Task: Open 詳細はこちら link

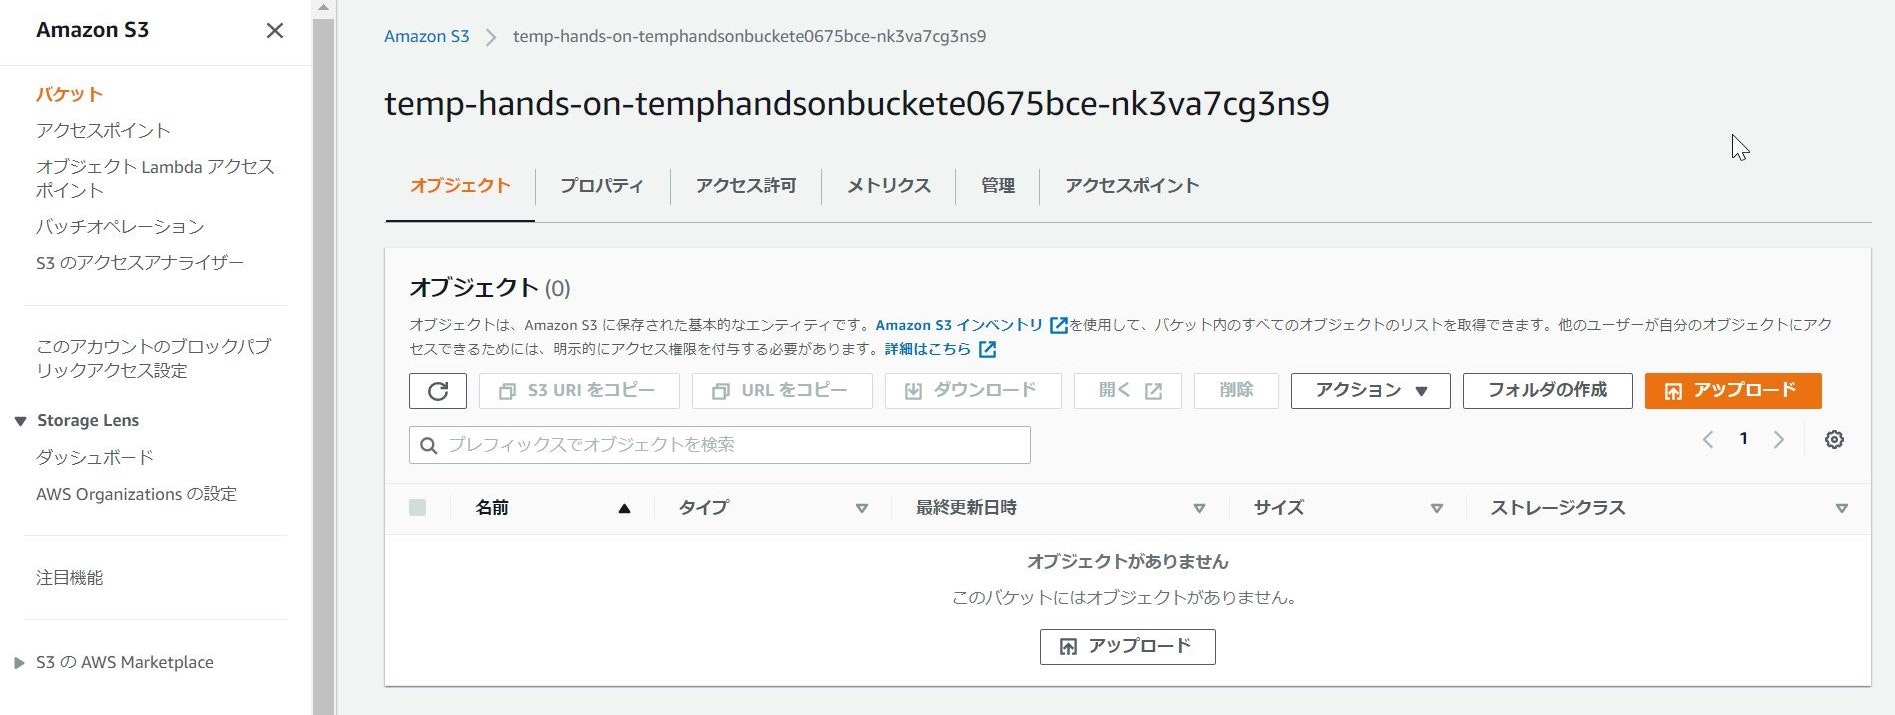Action: pyautogui.click(x=928, y=349)
